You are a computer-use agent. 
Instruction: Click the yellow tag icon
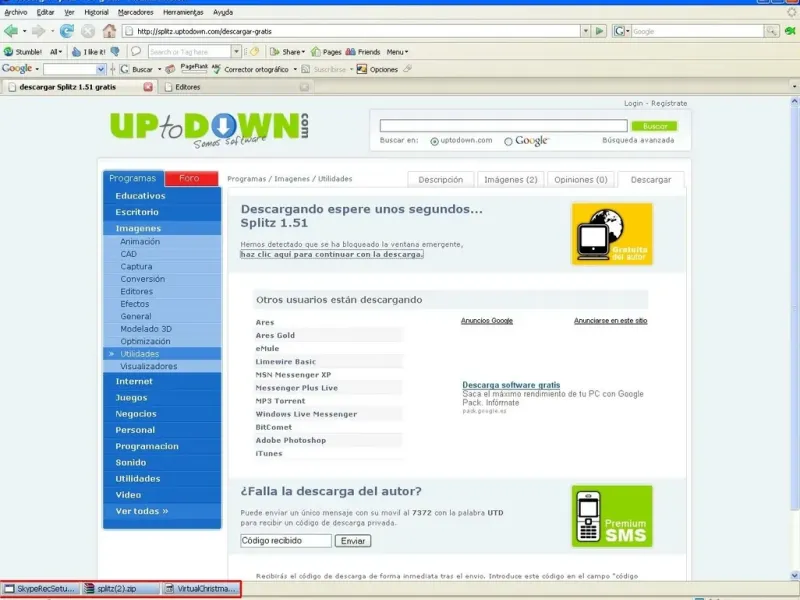pos(255,52)
